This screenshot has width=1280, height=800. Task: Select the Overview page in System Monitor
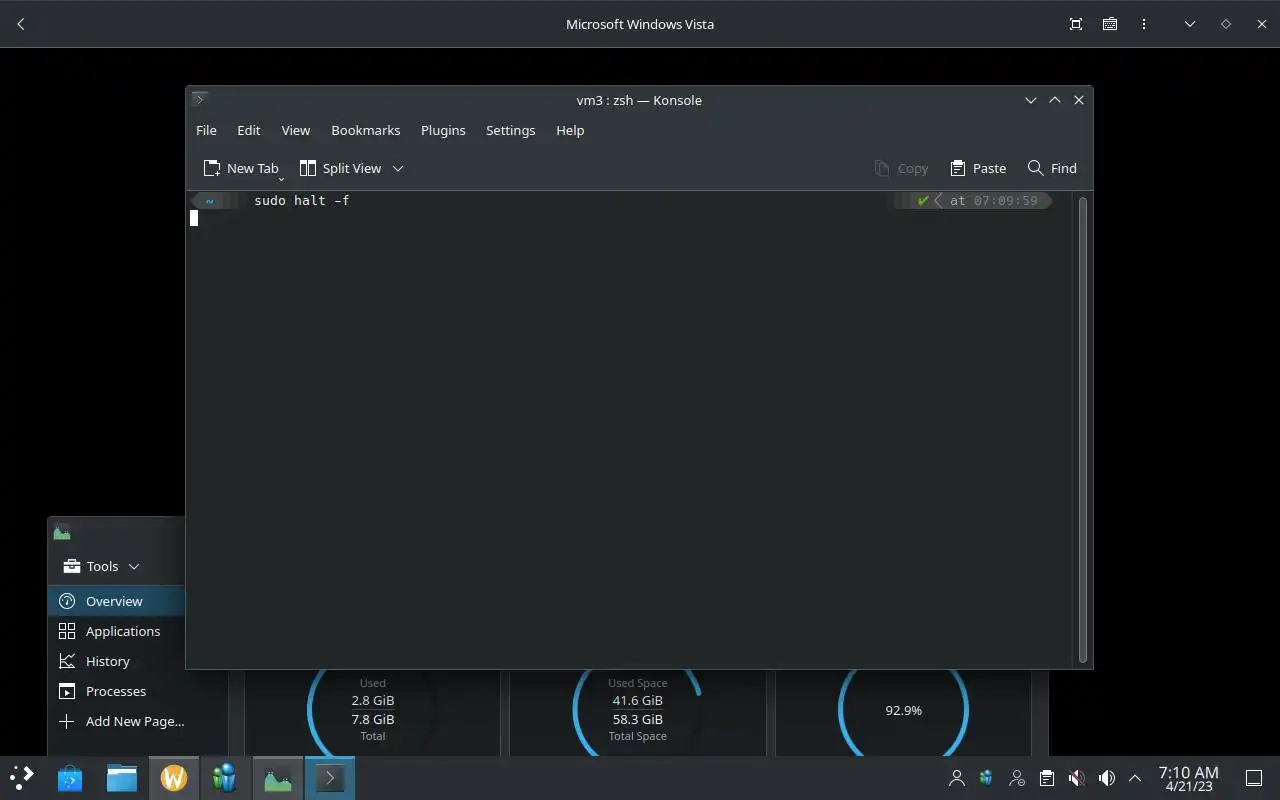(116, 601)
